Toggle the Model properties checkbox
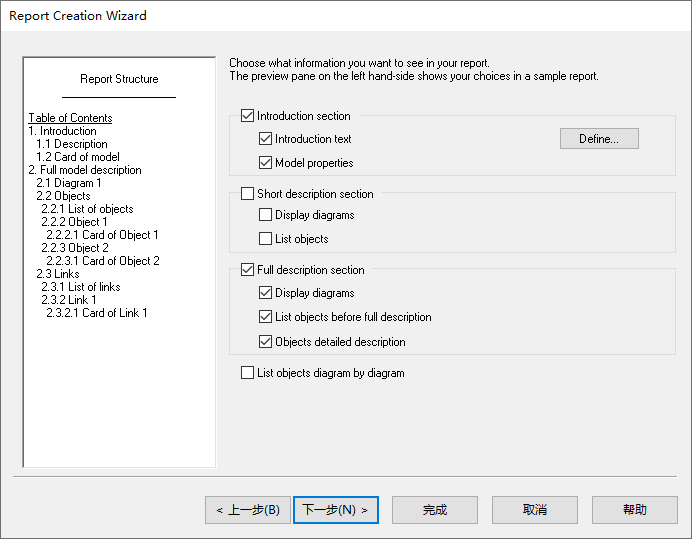This screenshot has height=539, width=692. [265, 162]
